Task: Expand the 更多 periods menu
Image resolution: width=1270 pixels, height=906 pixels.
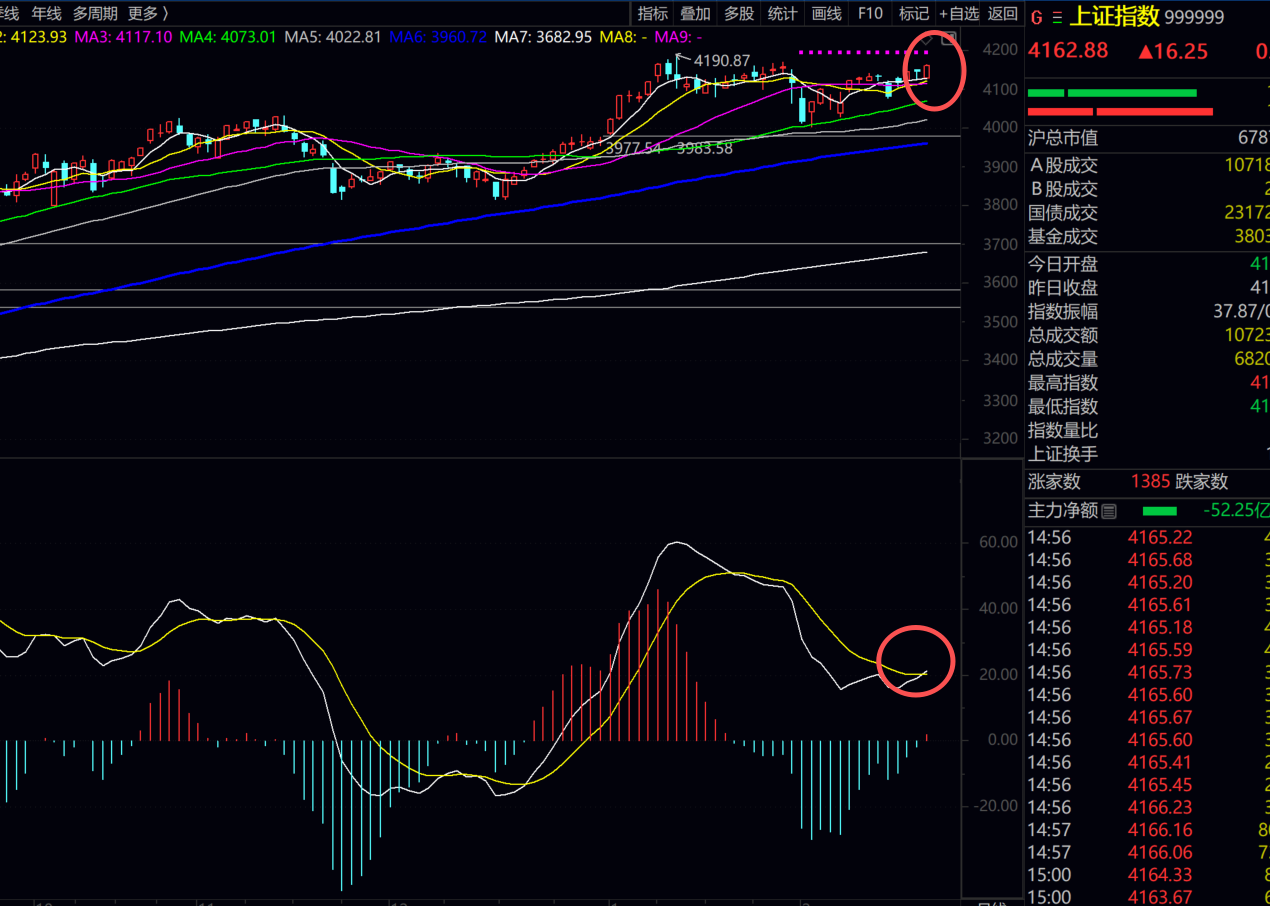Action: 147,13
